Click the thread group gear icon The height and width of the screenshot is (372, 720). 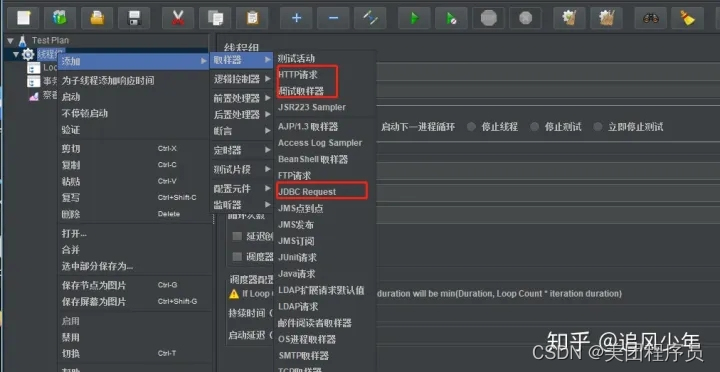28,55
